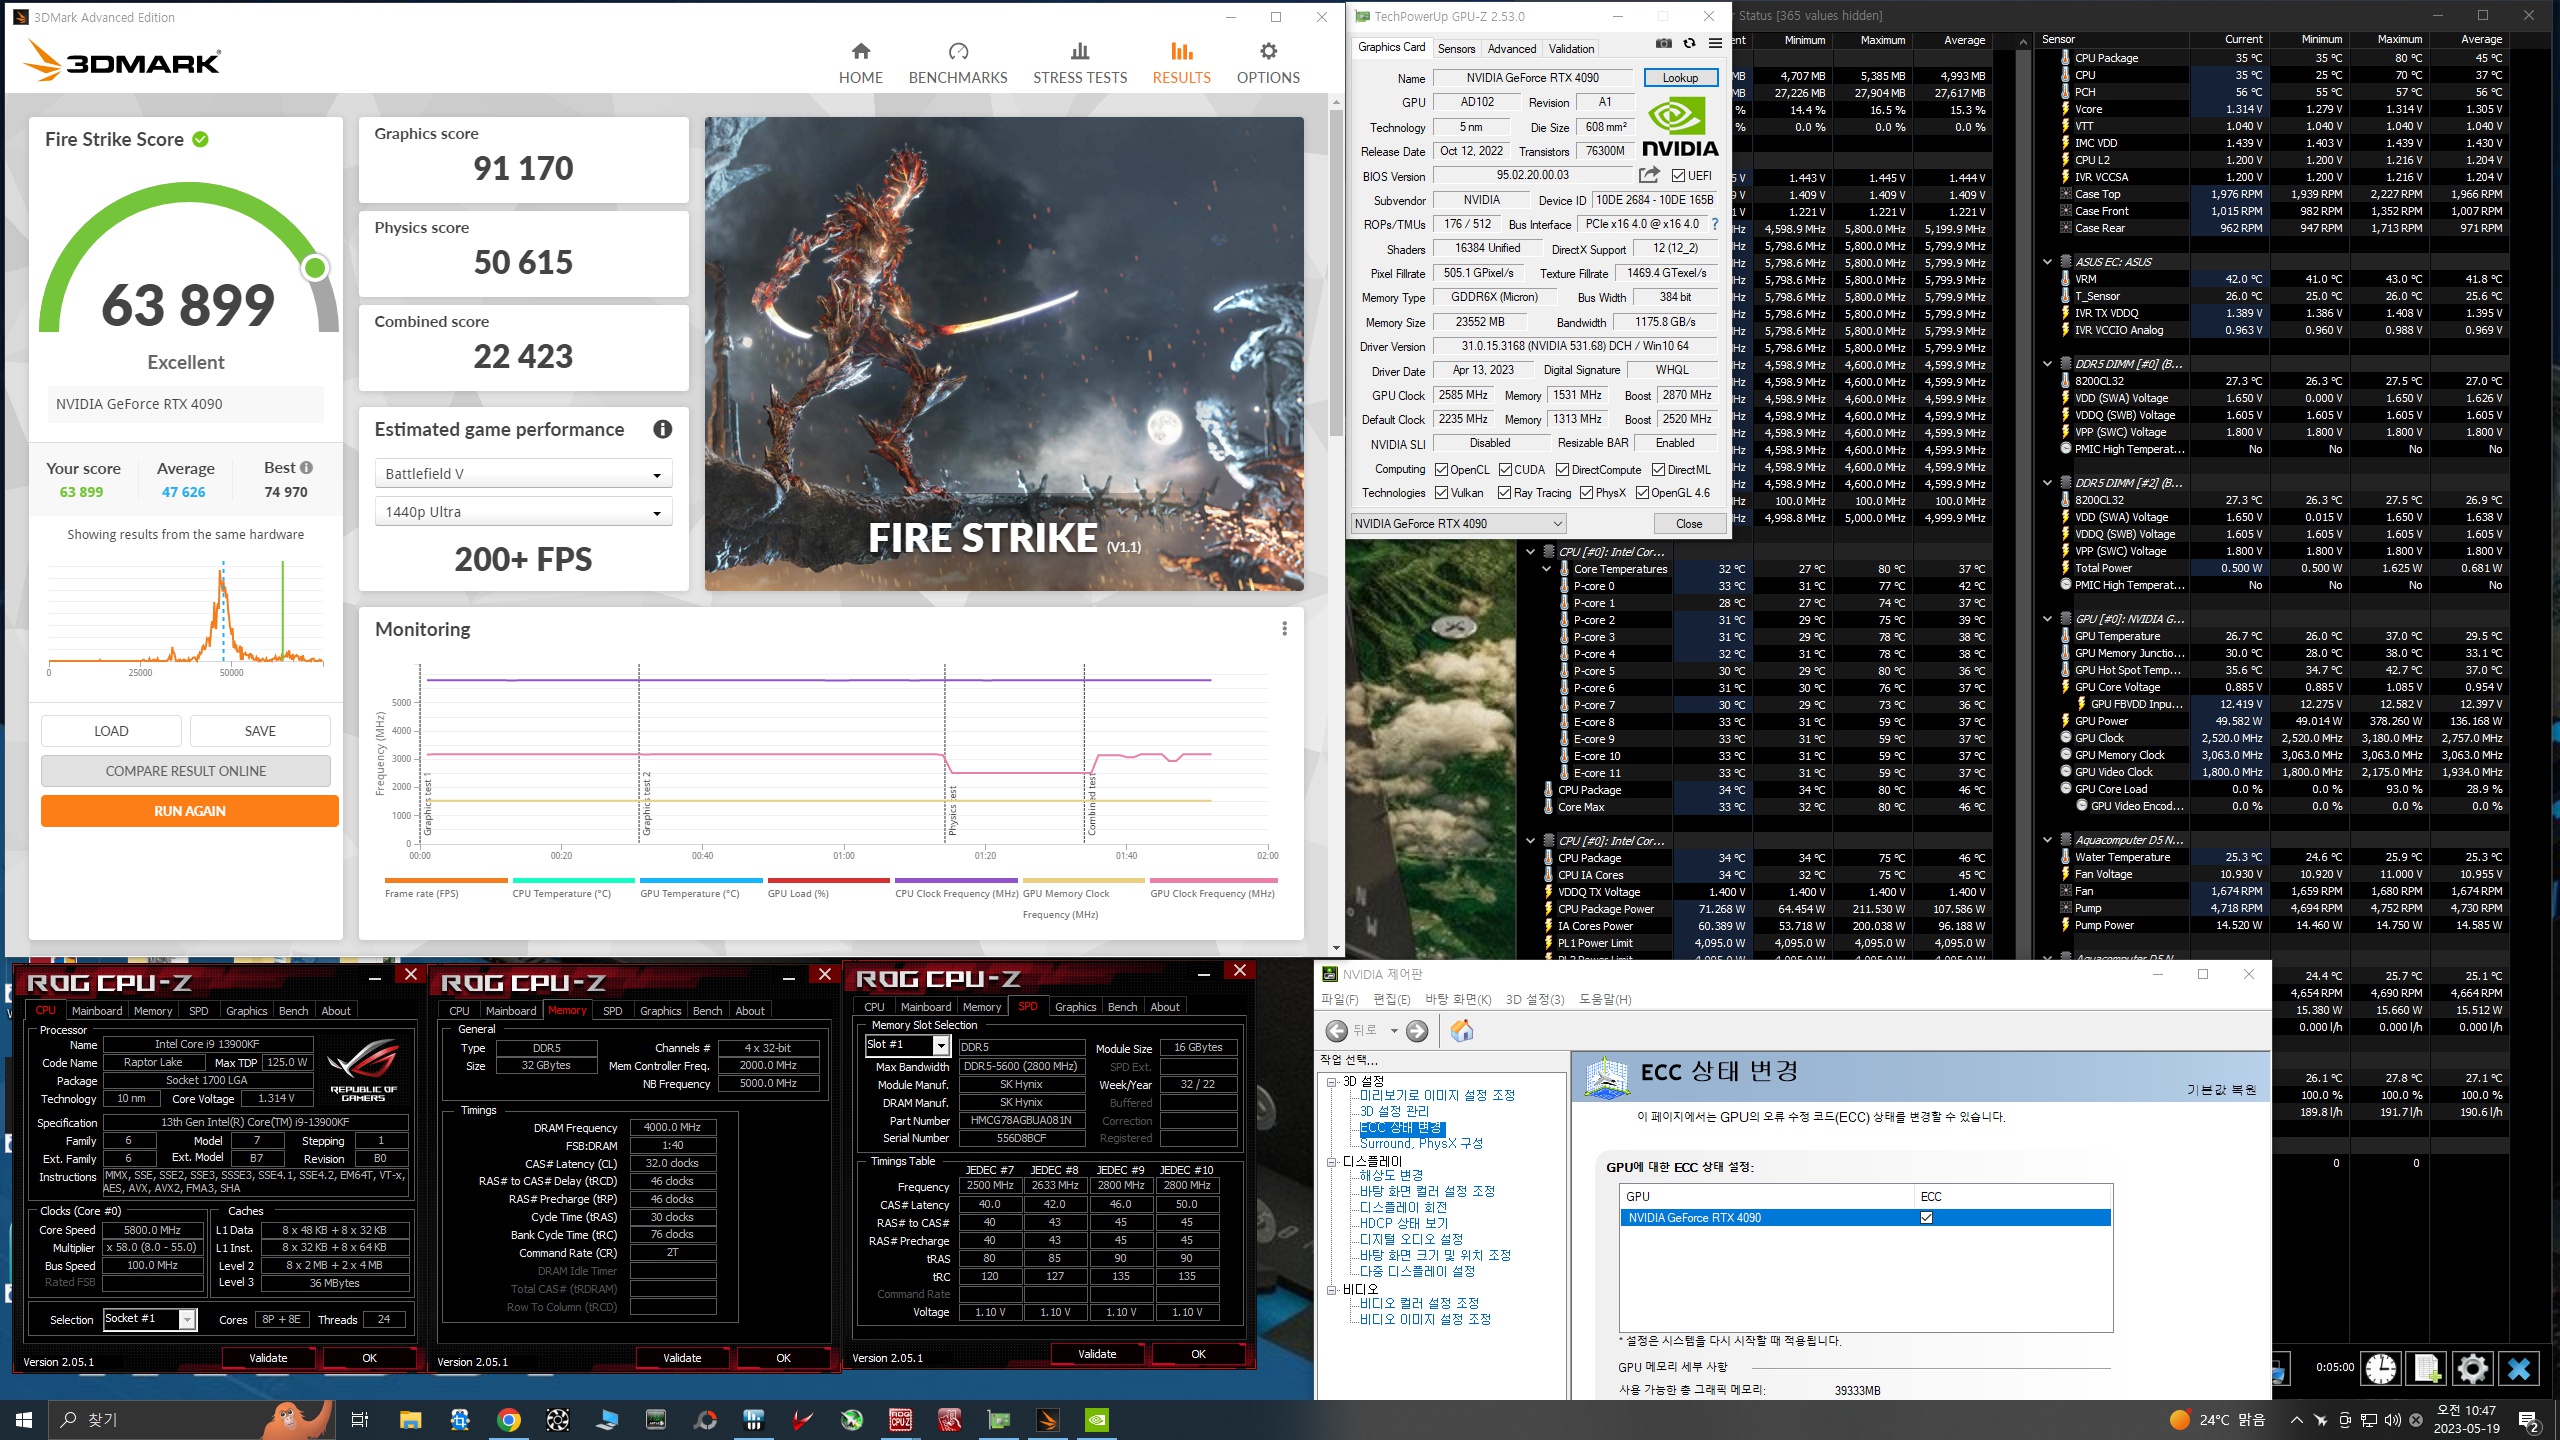The image size is (2560, 1440).
Task: Click the GPU Clock Frequency legend swatch
Action: tap(1213, 880)
